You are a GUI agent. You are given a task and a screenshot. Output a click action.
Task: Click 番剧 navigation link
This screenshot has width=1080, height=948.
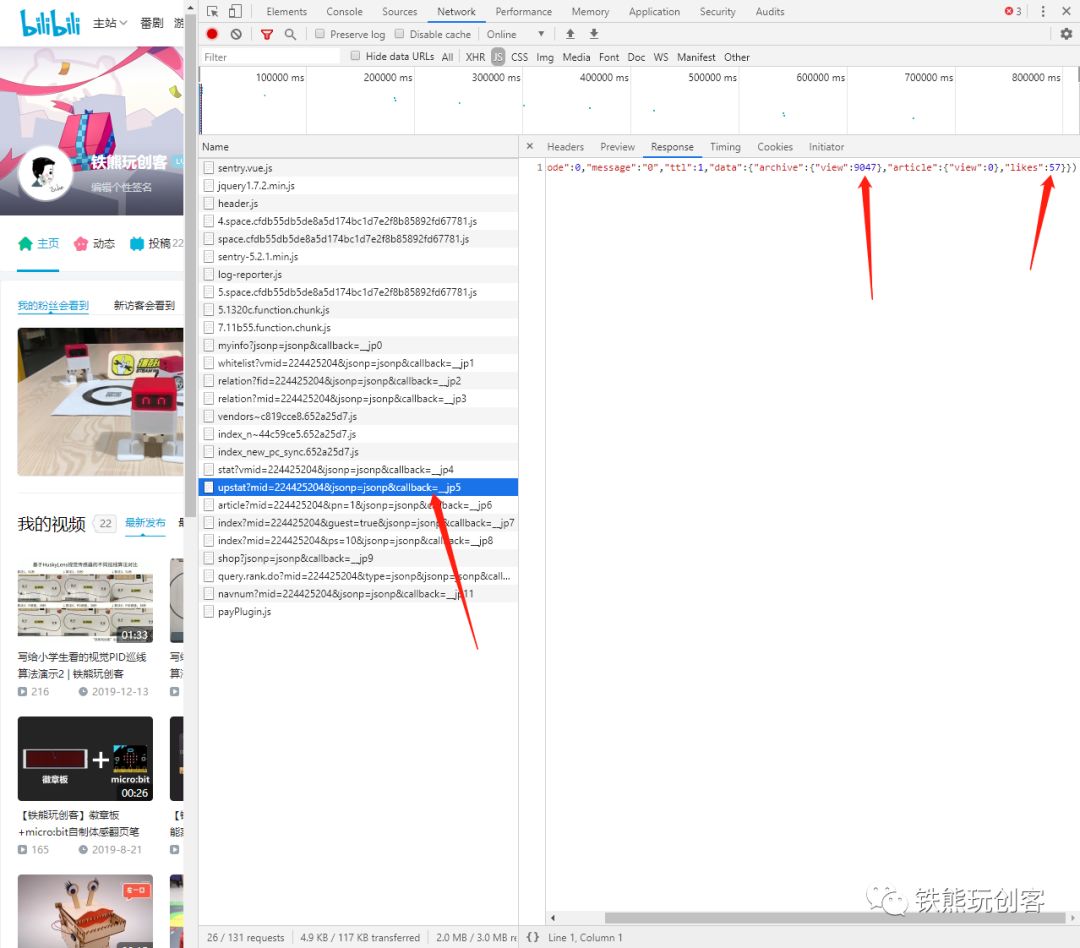point(152,23)
